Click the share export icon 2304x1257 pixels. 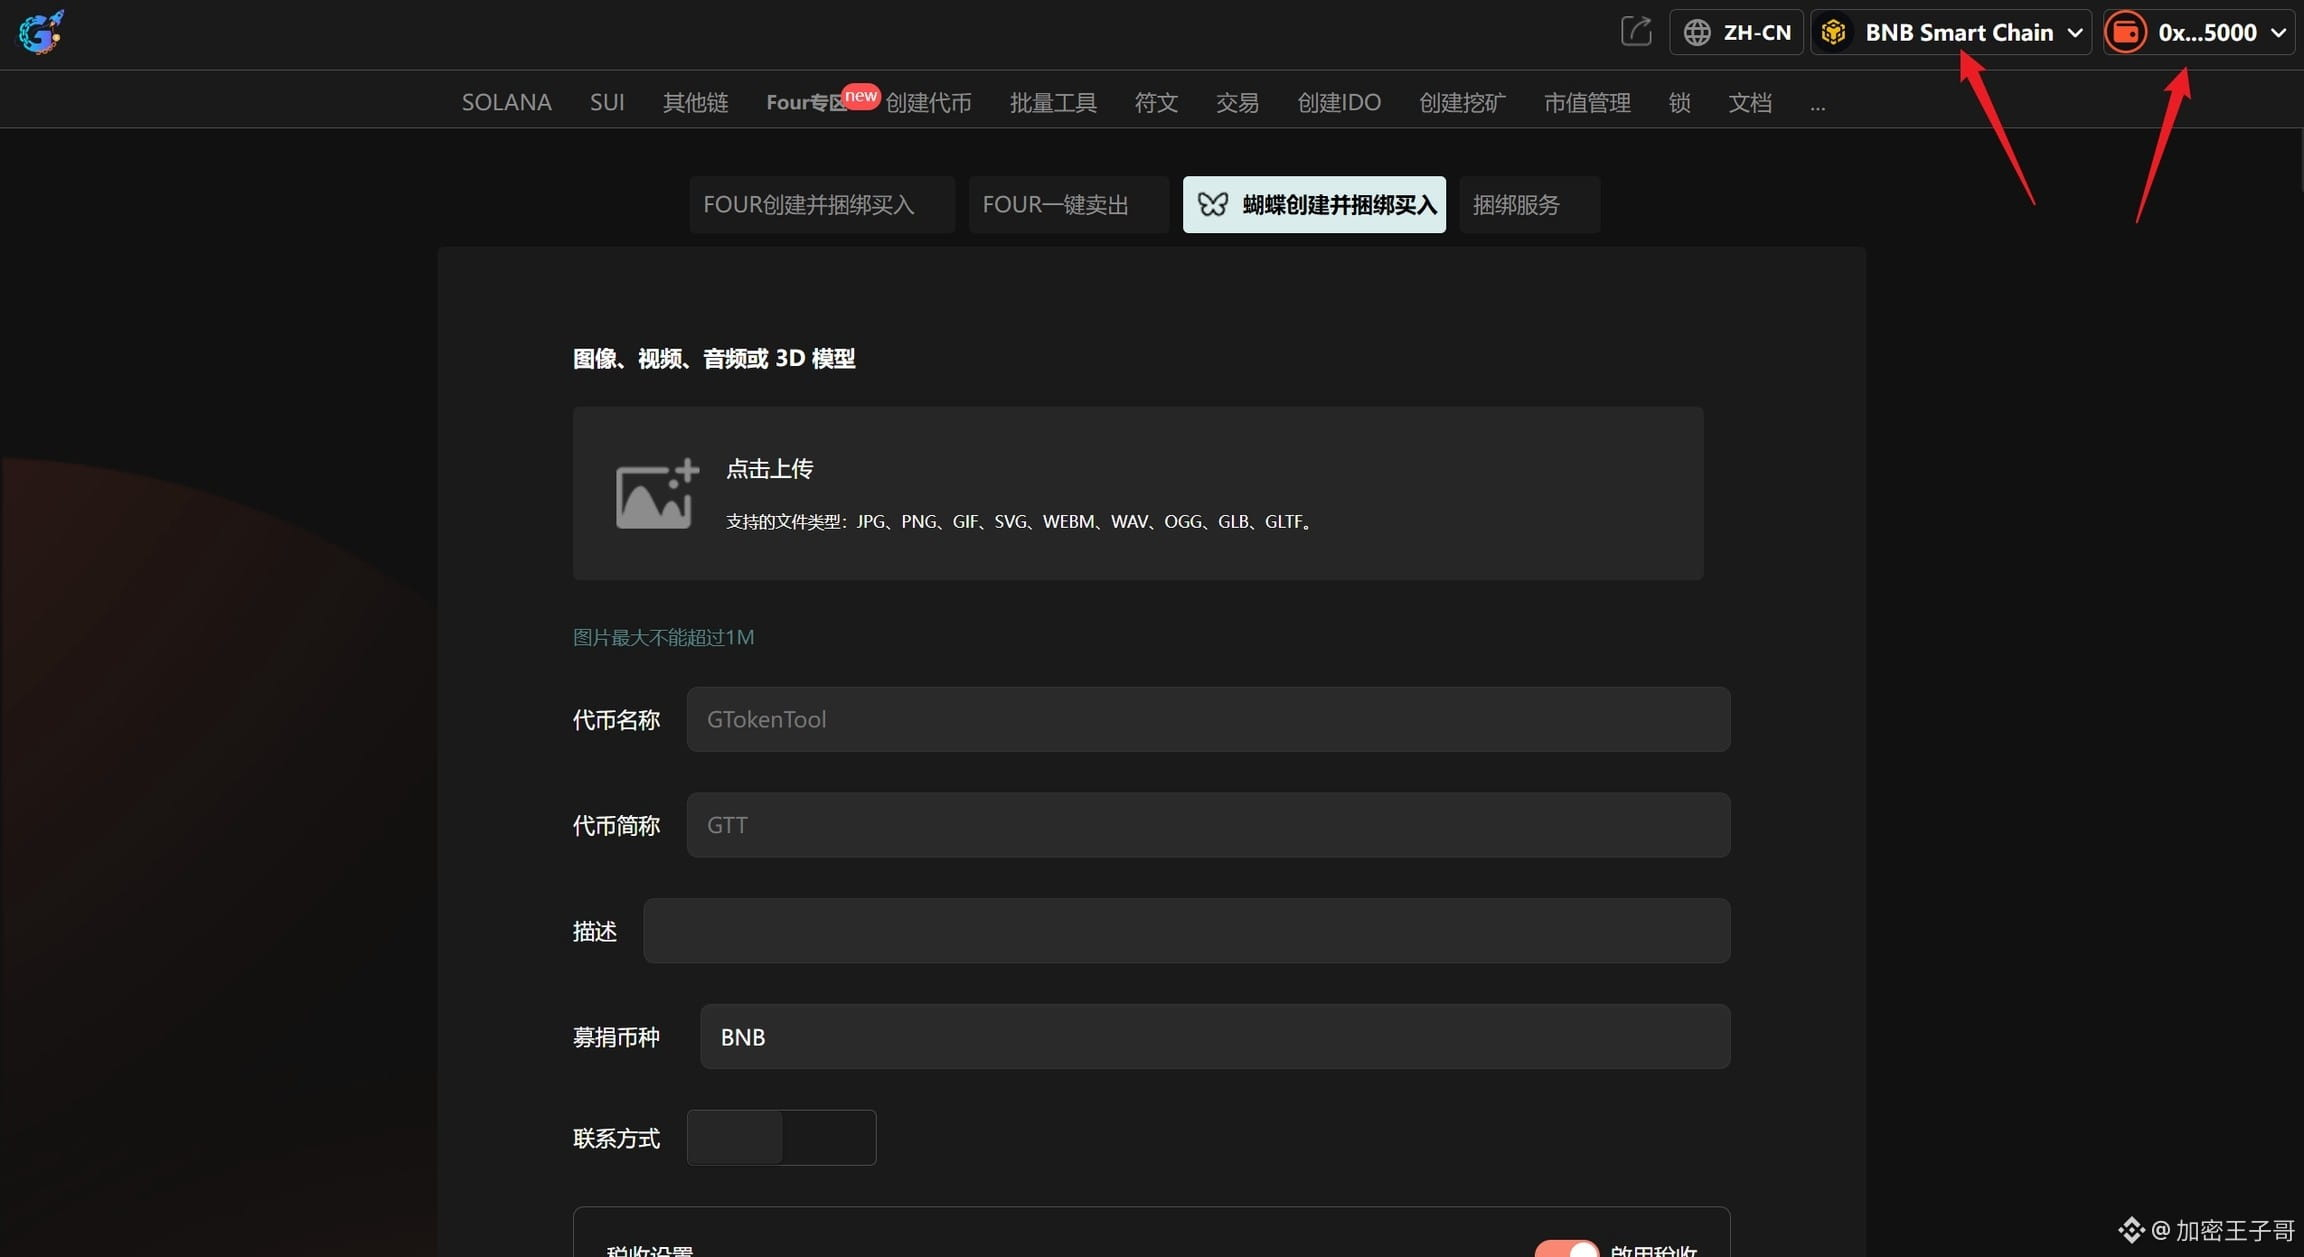[x=1635, y=31]
